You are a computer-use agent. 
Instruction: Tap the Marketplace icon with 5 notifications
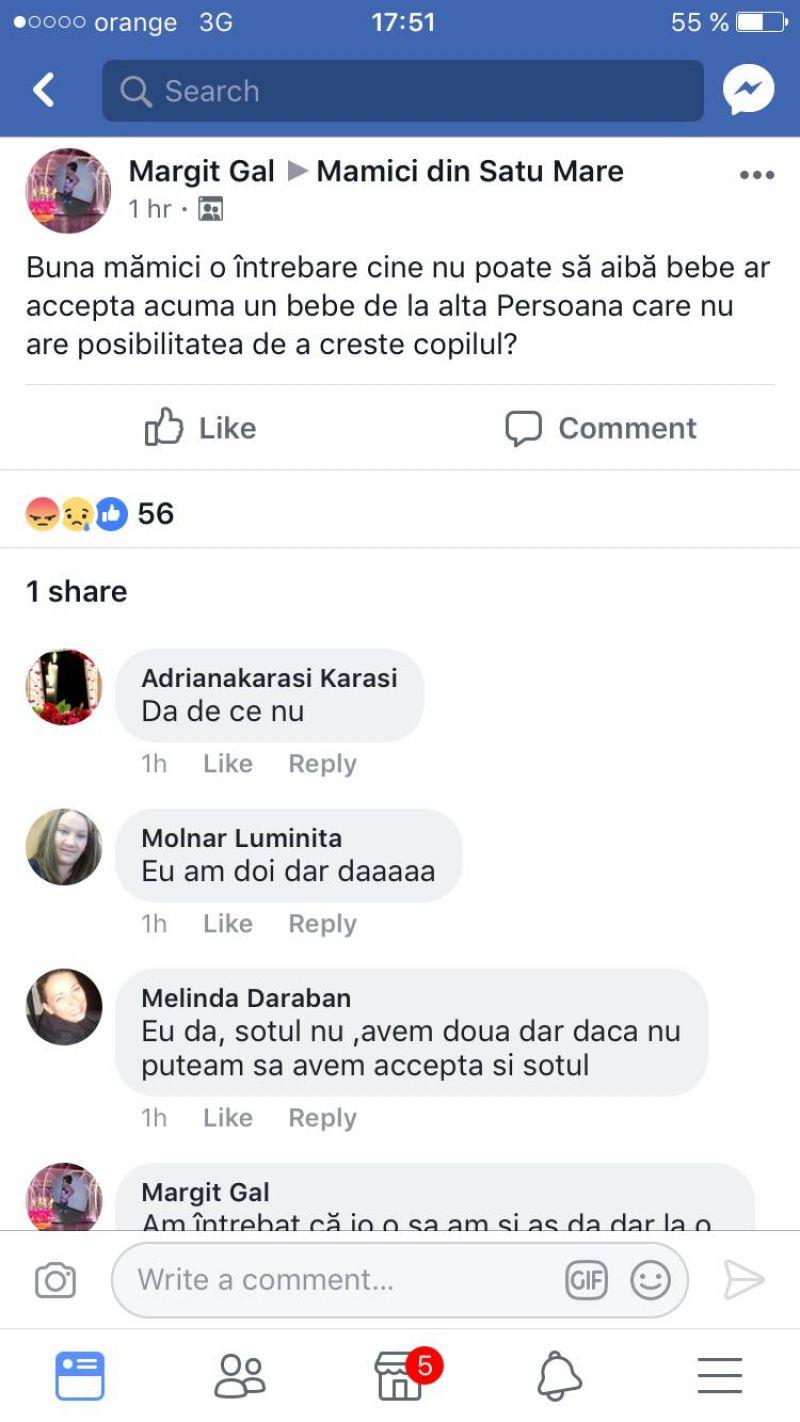(x=400, y=1375)
